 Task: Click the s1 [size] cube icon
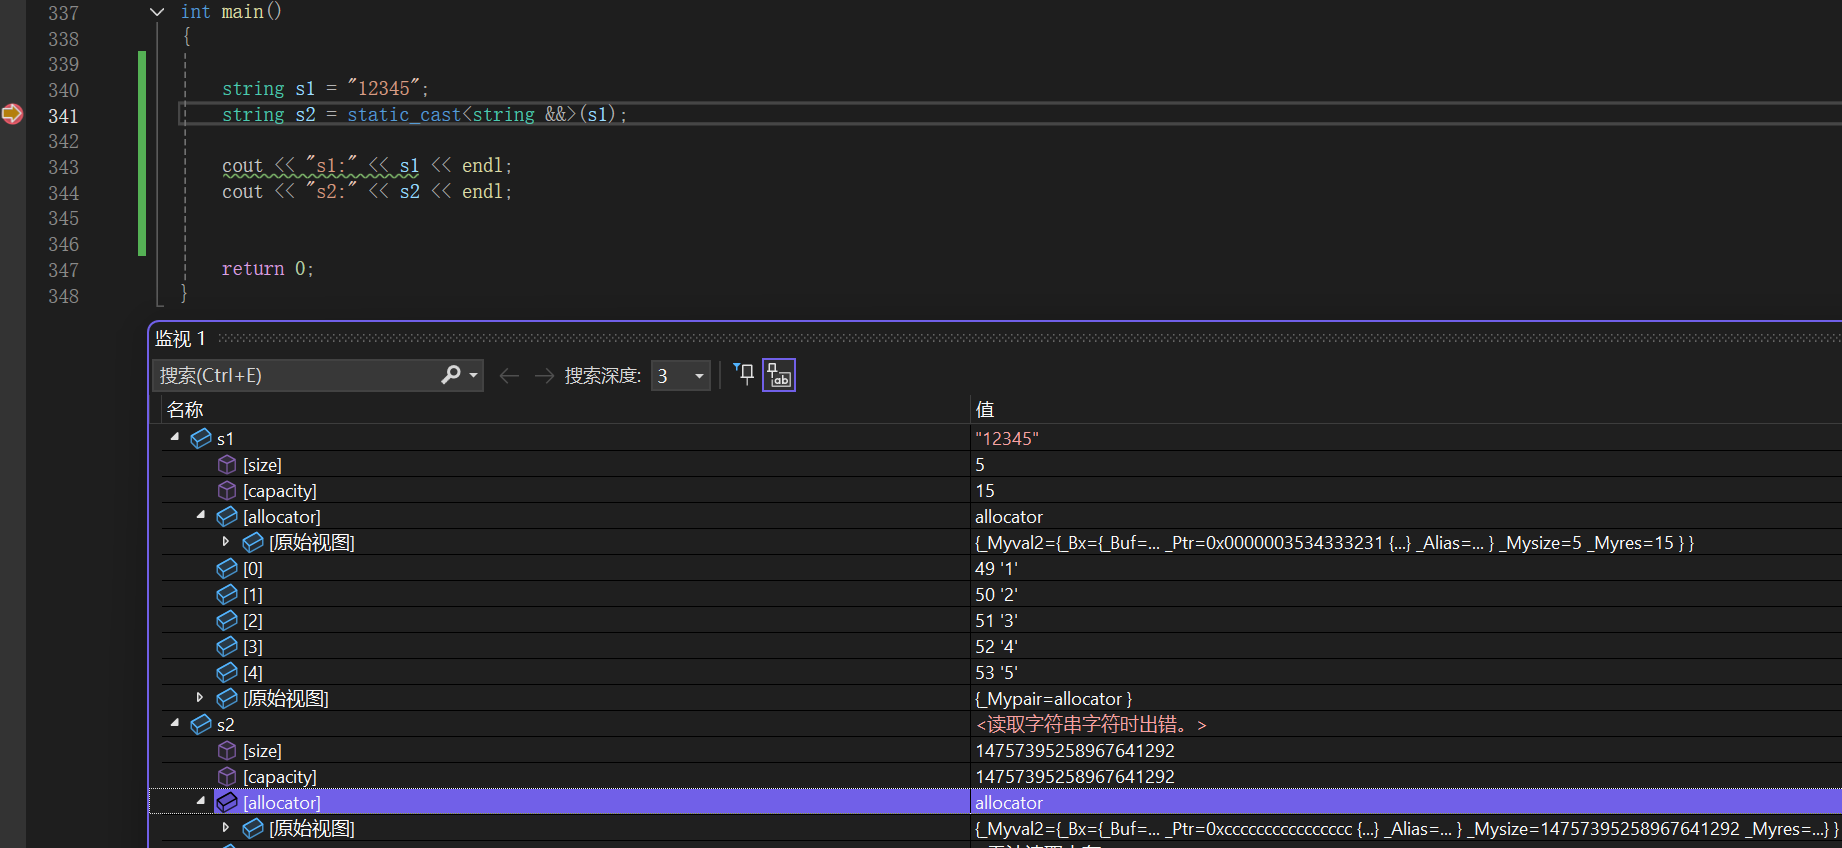click(x=227, y=464)
